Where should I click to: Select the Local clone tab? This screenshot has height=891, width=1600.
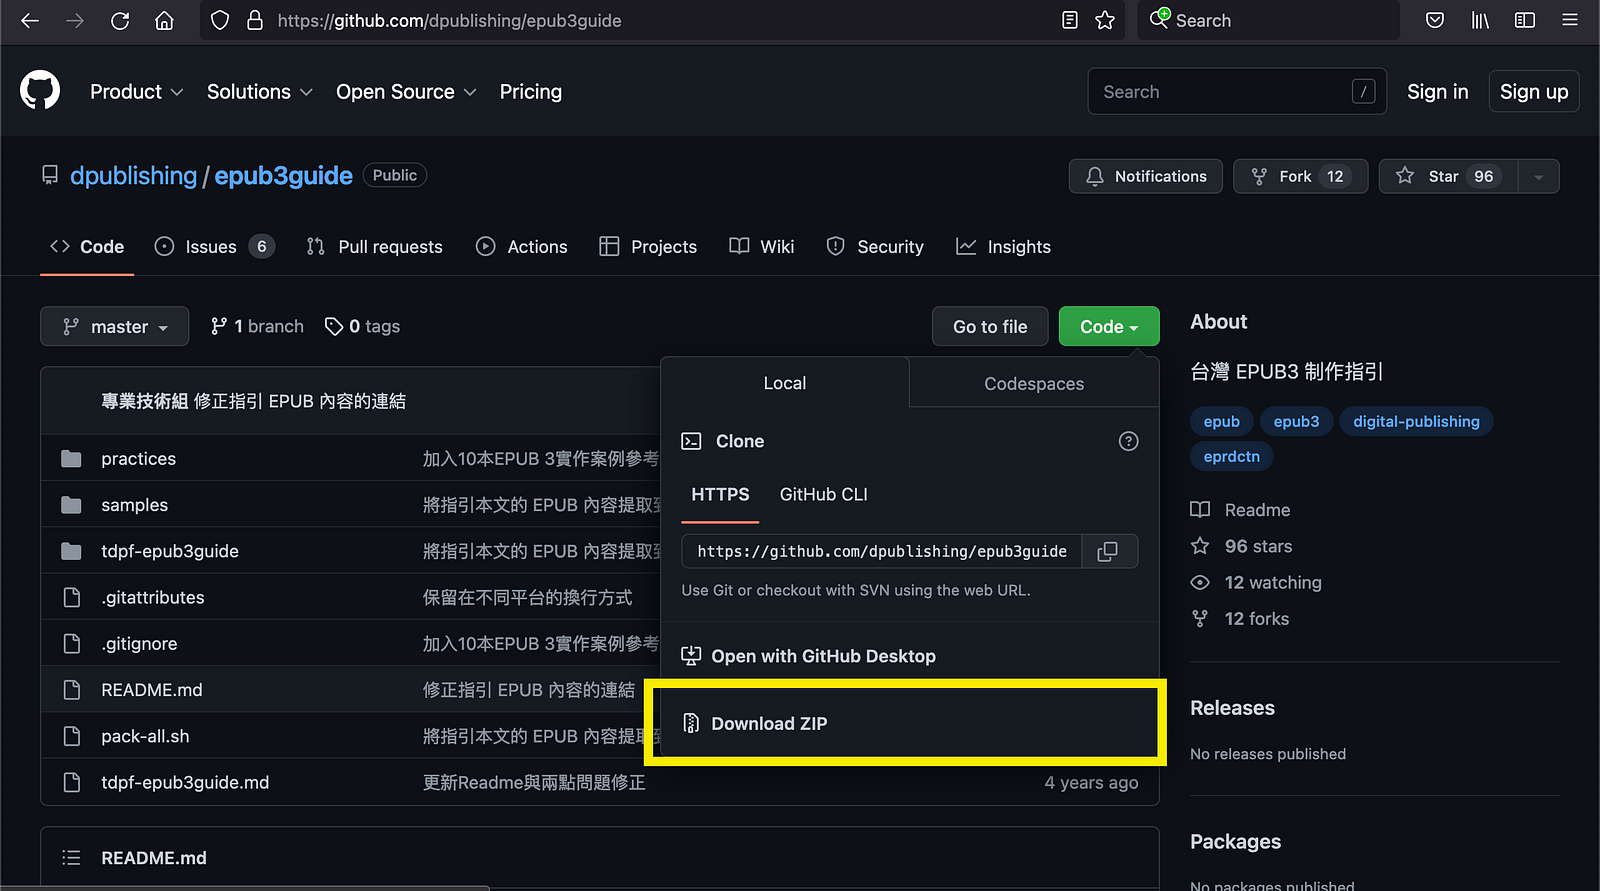click(785, 383)
